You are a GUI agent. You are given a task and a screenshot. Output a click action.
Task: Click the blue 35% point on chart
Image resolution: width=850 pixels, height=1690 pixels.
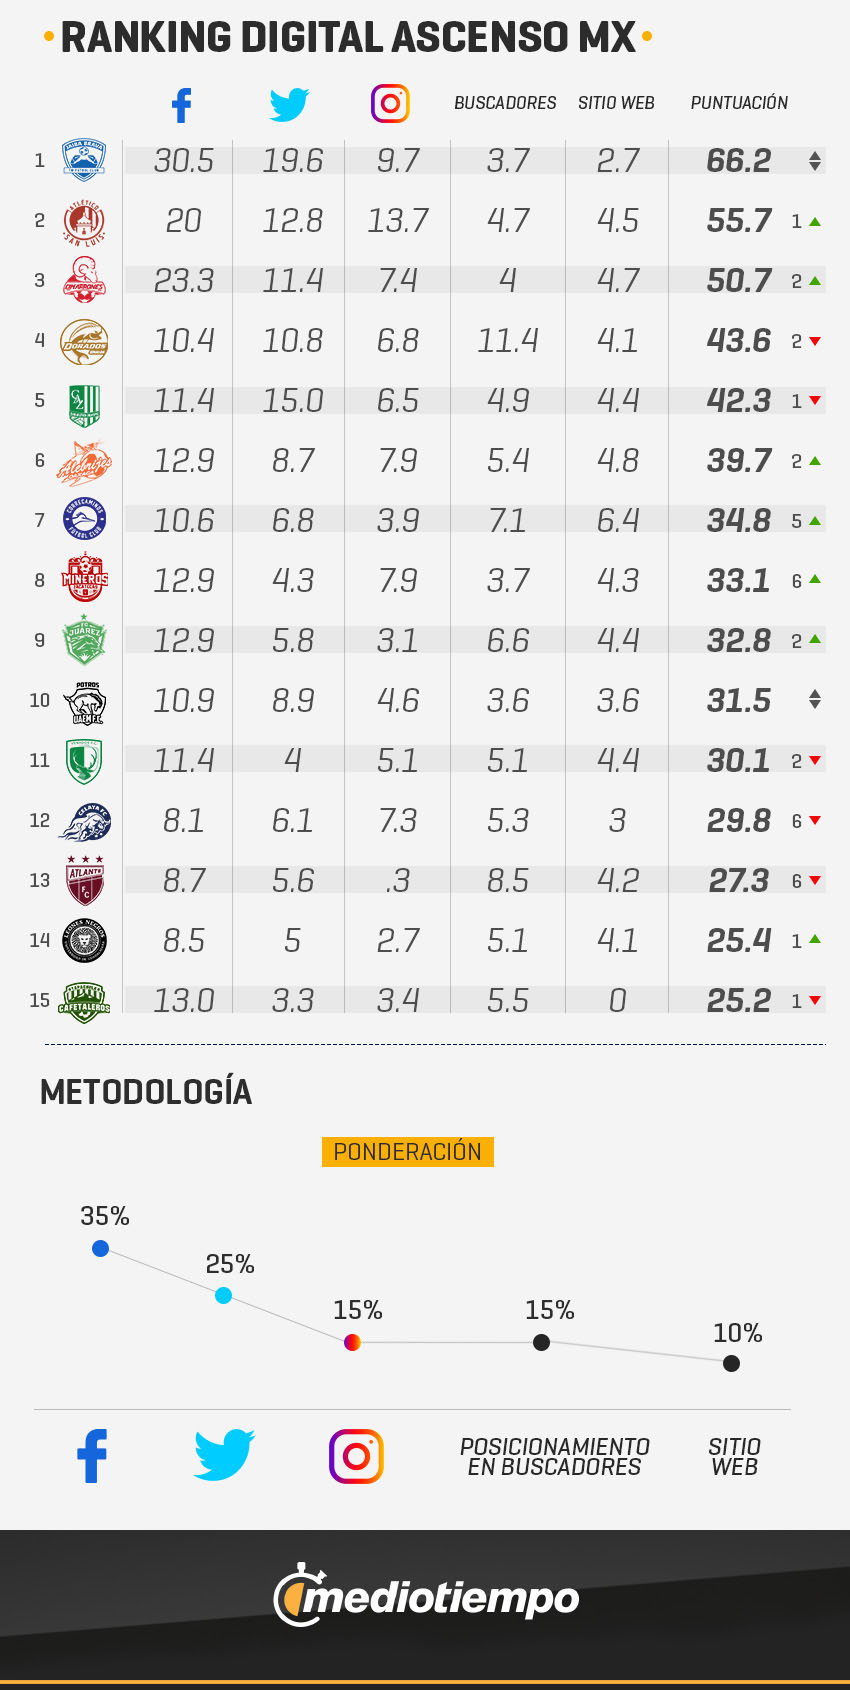click(100, 1248)
